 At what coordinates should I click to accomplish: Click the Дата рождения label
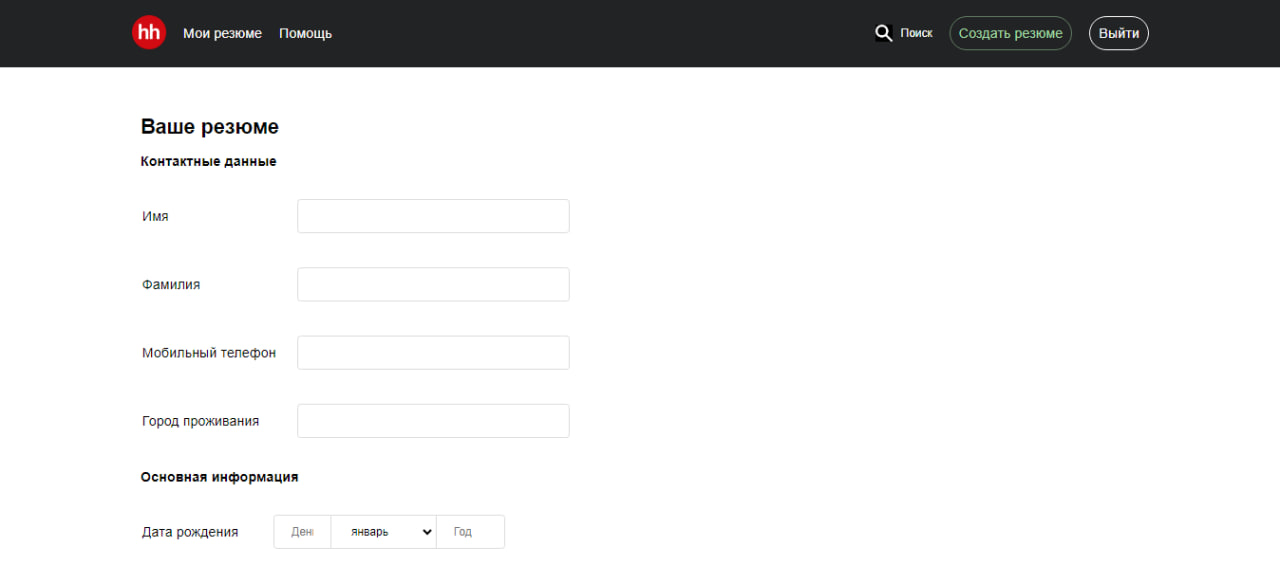190,532
